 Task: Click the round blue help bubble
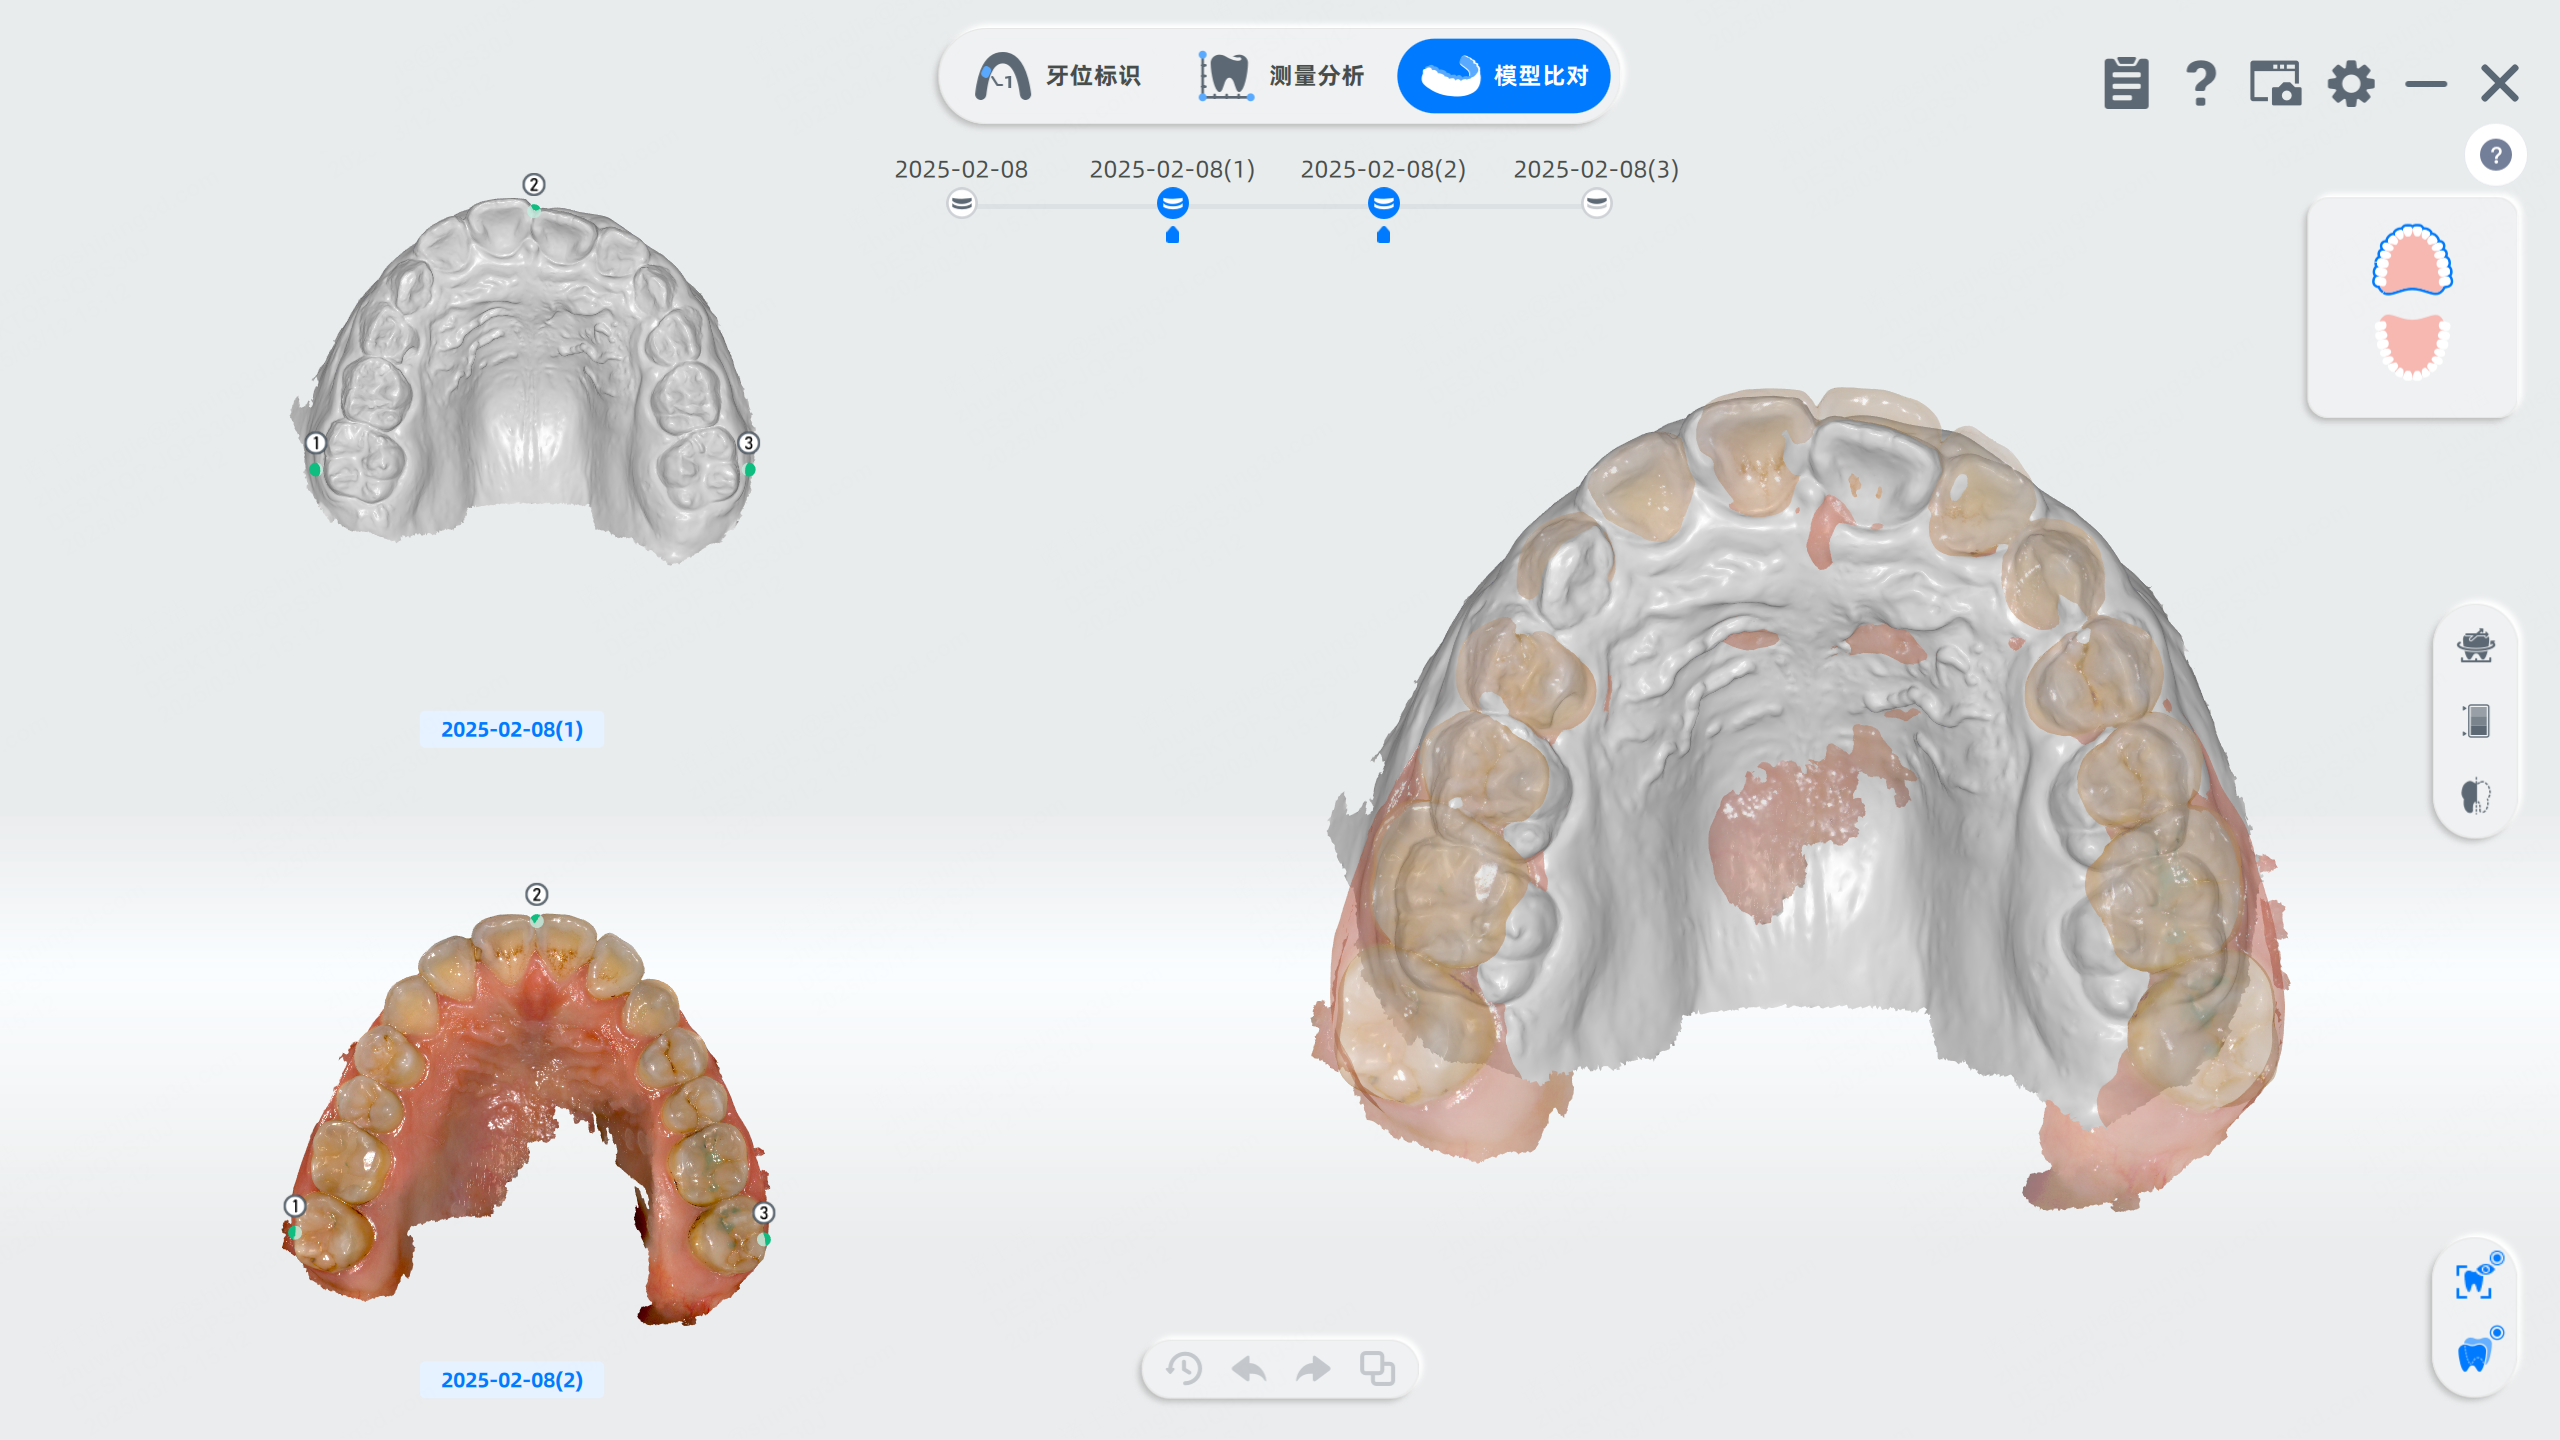[2495, 155]
